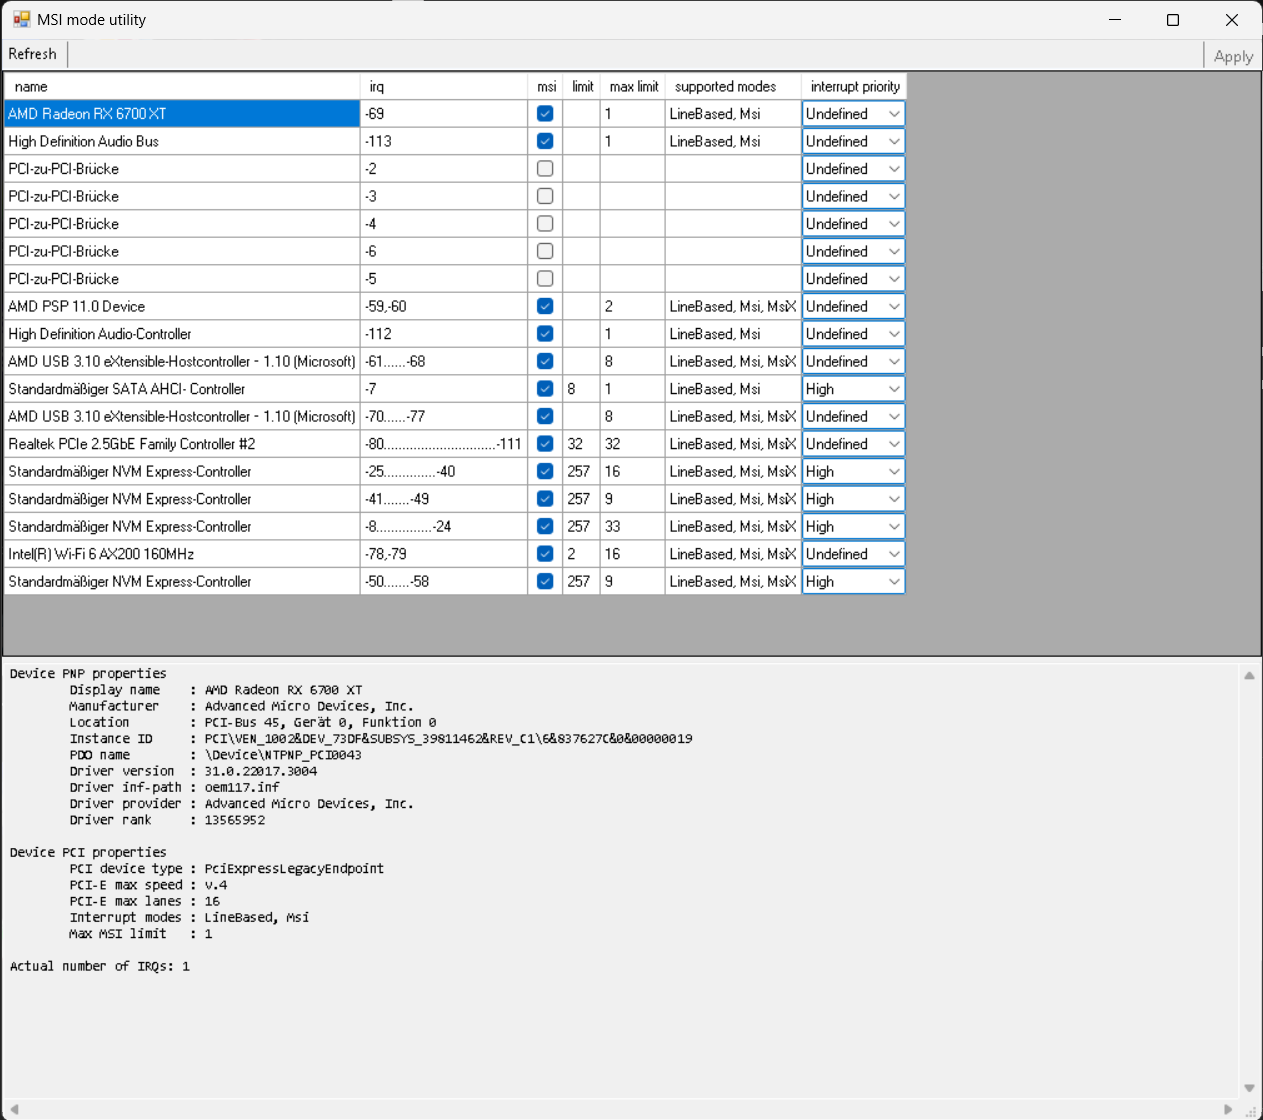This screenshot has height=1120, width=1263.
Task: Click the Apply button
Action: tap(1233, 56)
